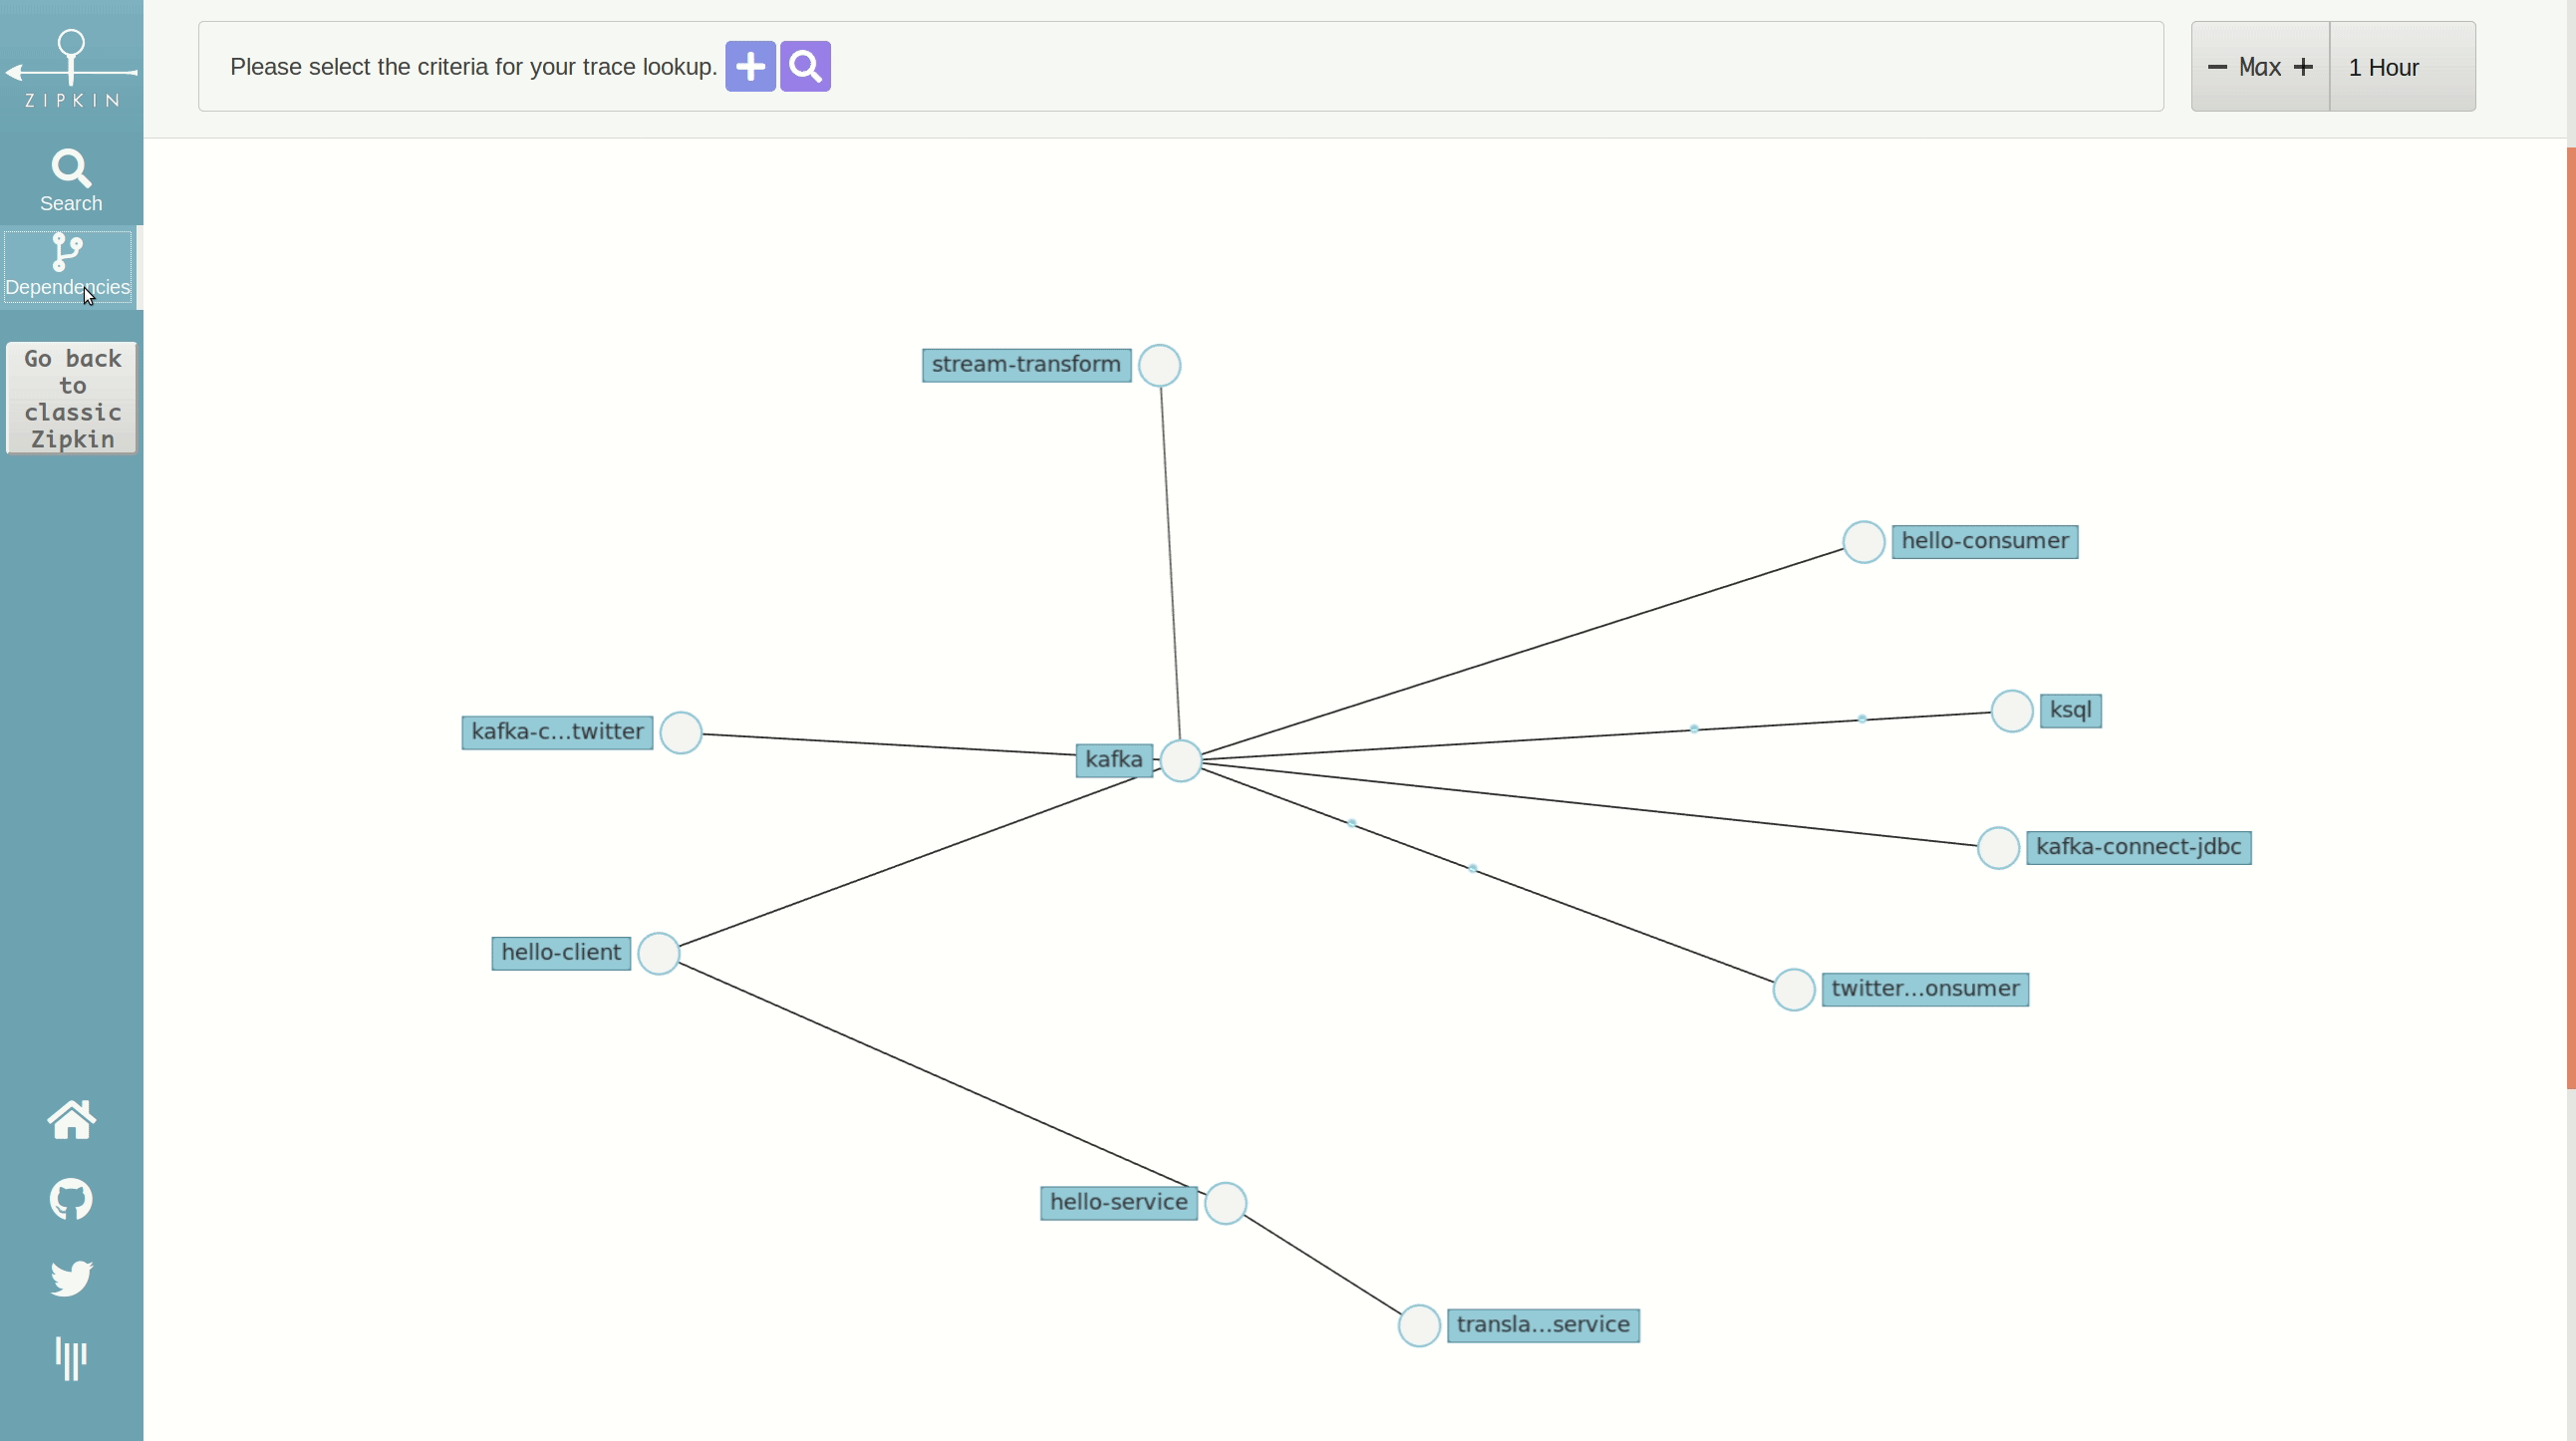The width and height of the screenshot is (2576, 1441).
Task: Decrease Max results with minus
Action: (2217, 67)
